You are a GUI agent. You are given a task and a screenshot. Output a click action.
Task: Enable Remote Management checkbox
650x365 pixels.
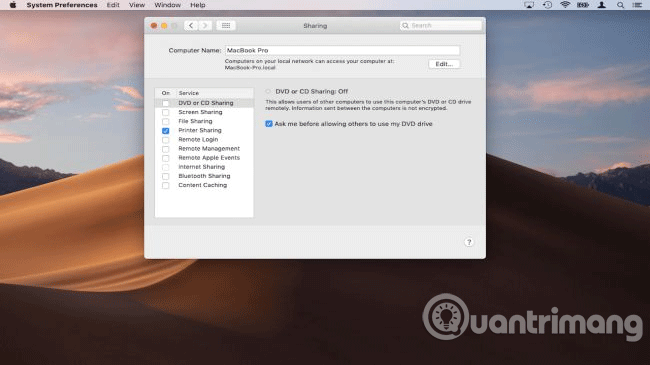point(165,148)
